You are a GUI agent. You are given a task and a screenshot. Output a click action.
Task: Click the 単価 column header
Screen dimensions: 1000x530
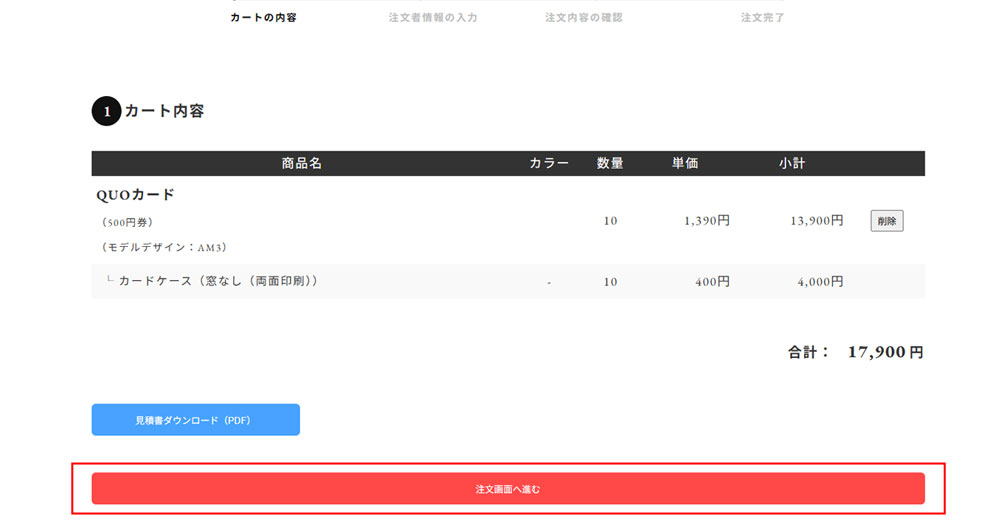pyautogui.click(x=685, y=163)
